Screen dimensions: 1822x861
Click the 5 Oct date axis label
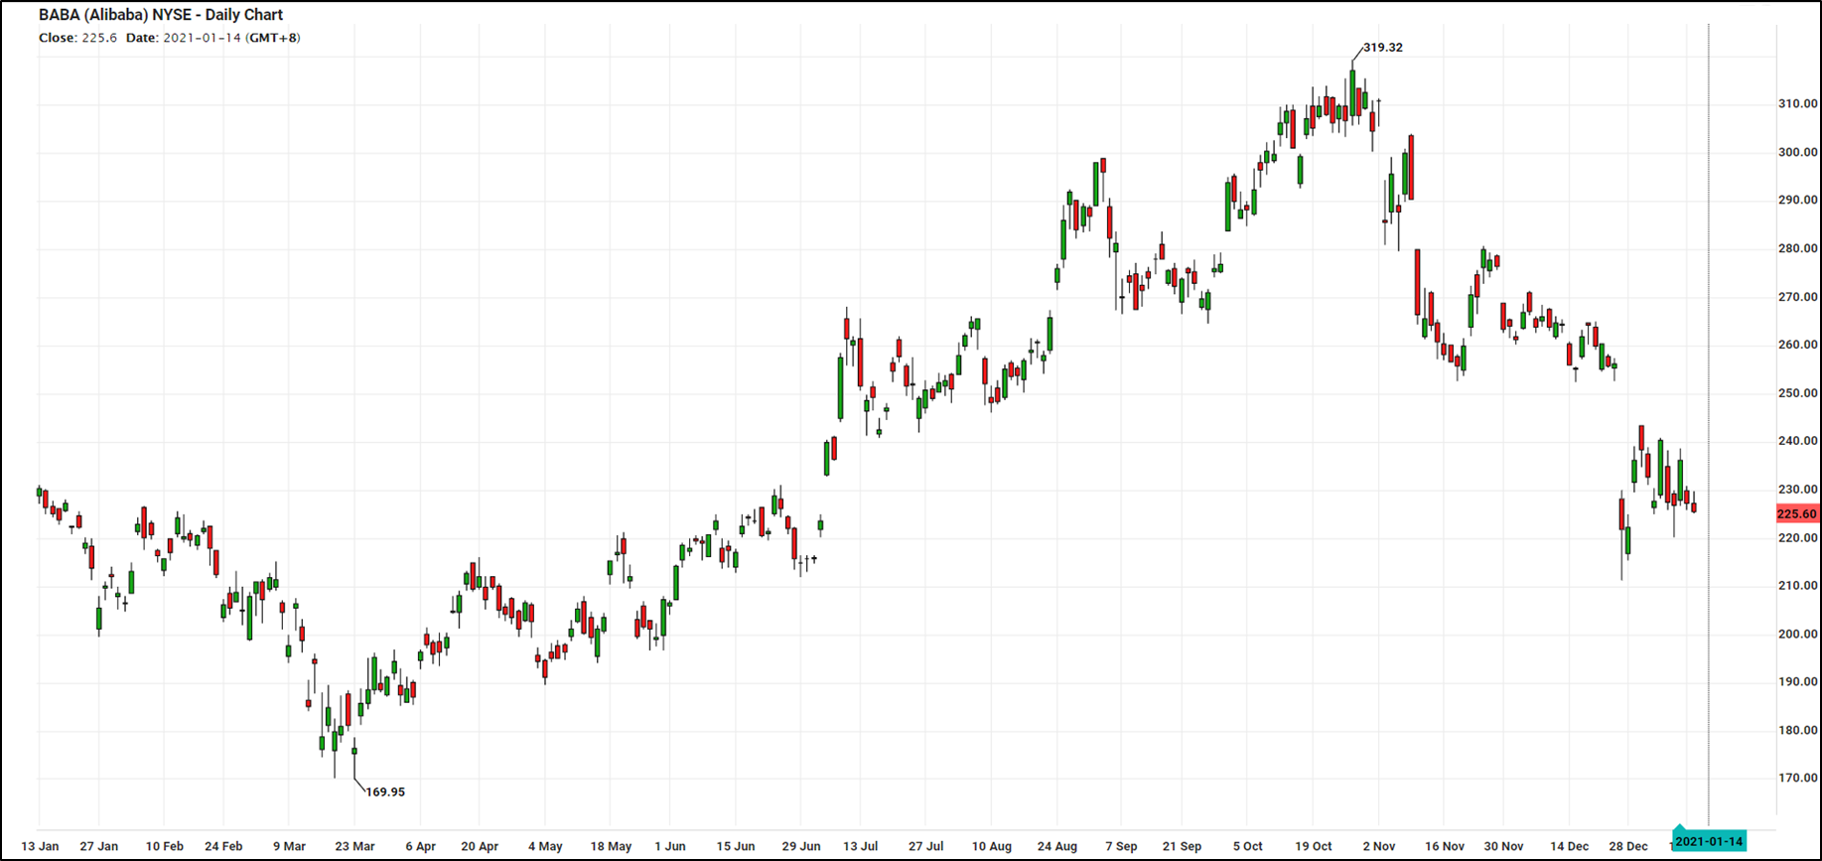pos(1247,846)
